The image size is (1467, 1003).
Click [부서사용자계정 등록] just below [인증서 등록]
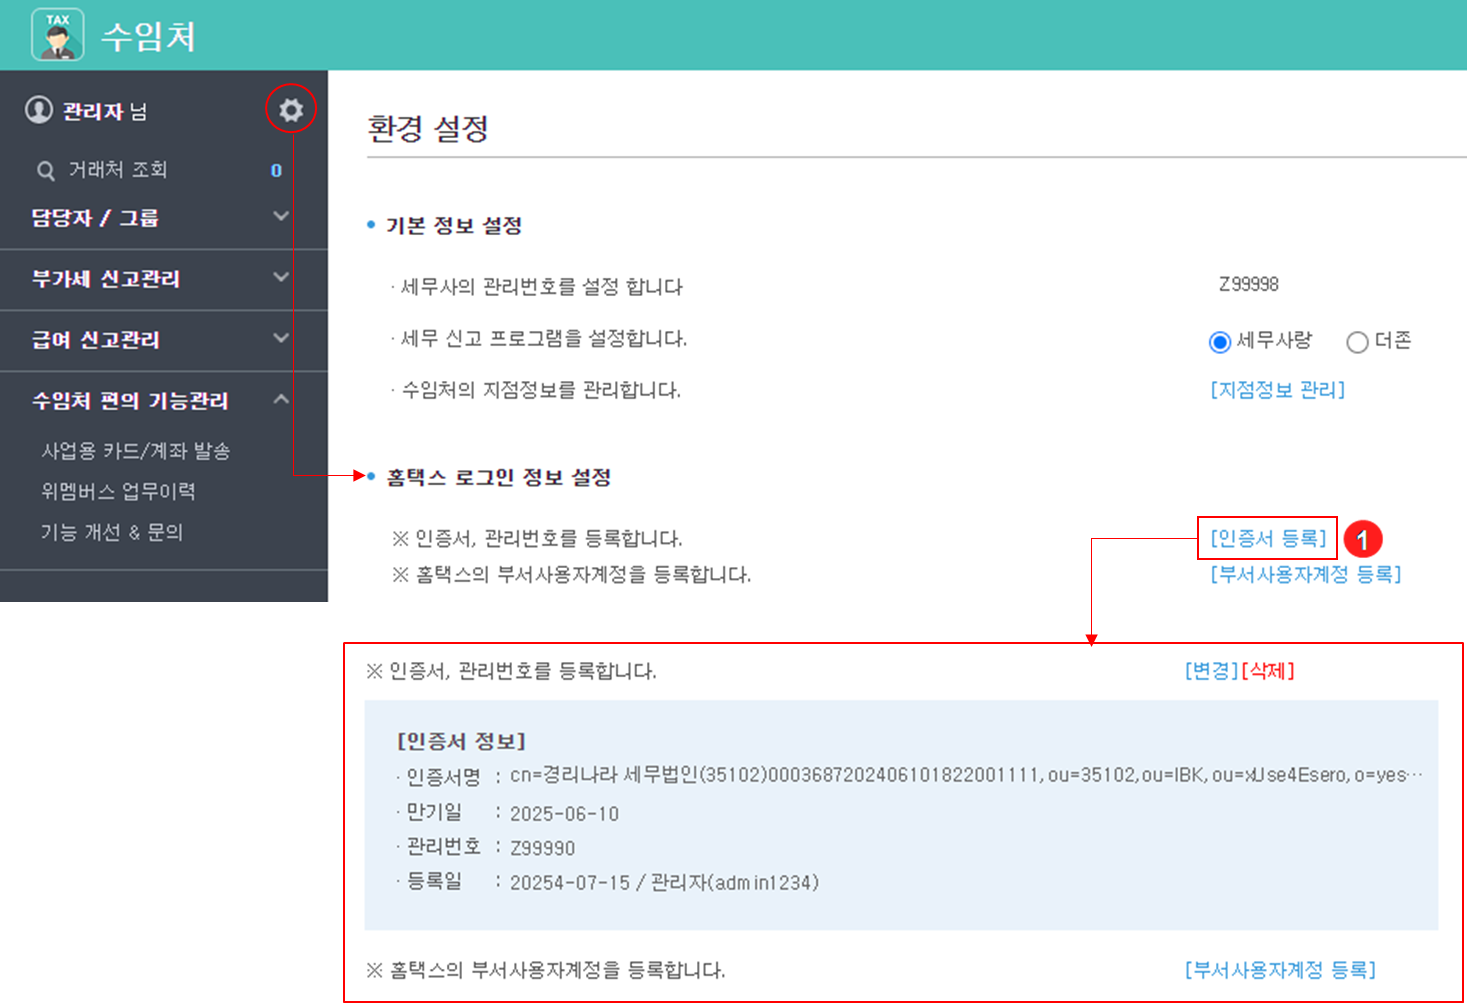pos(1305,575)
